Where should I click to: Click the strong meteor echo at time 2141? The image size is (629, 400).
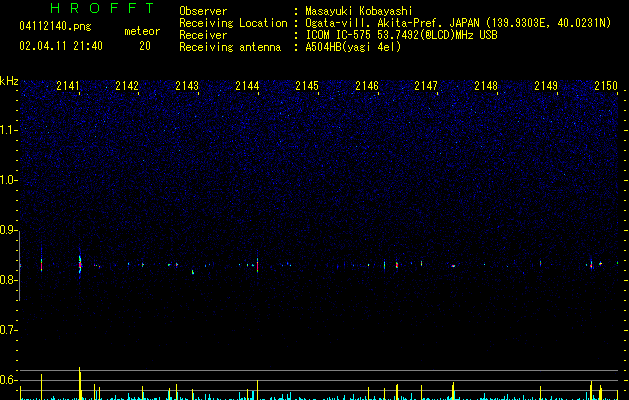click(80, 264)
